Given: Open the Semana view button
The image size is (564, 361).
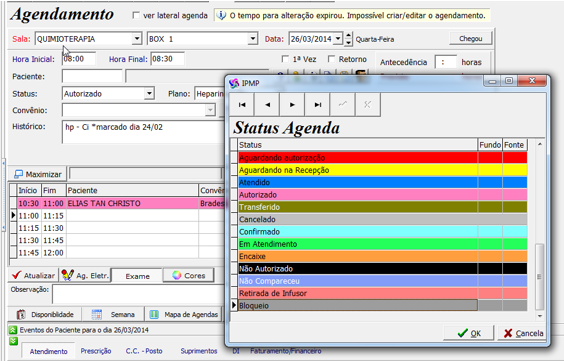Looking at the screenshot, I should tap(113, 314).
